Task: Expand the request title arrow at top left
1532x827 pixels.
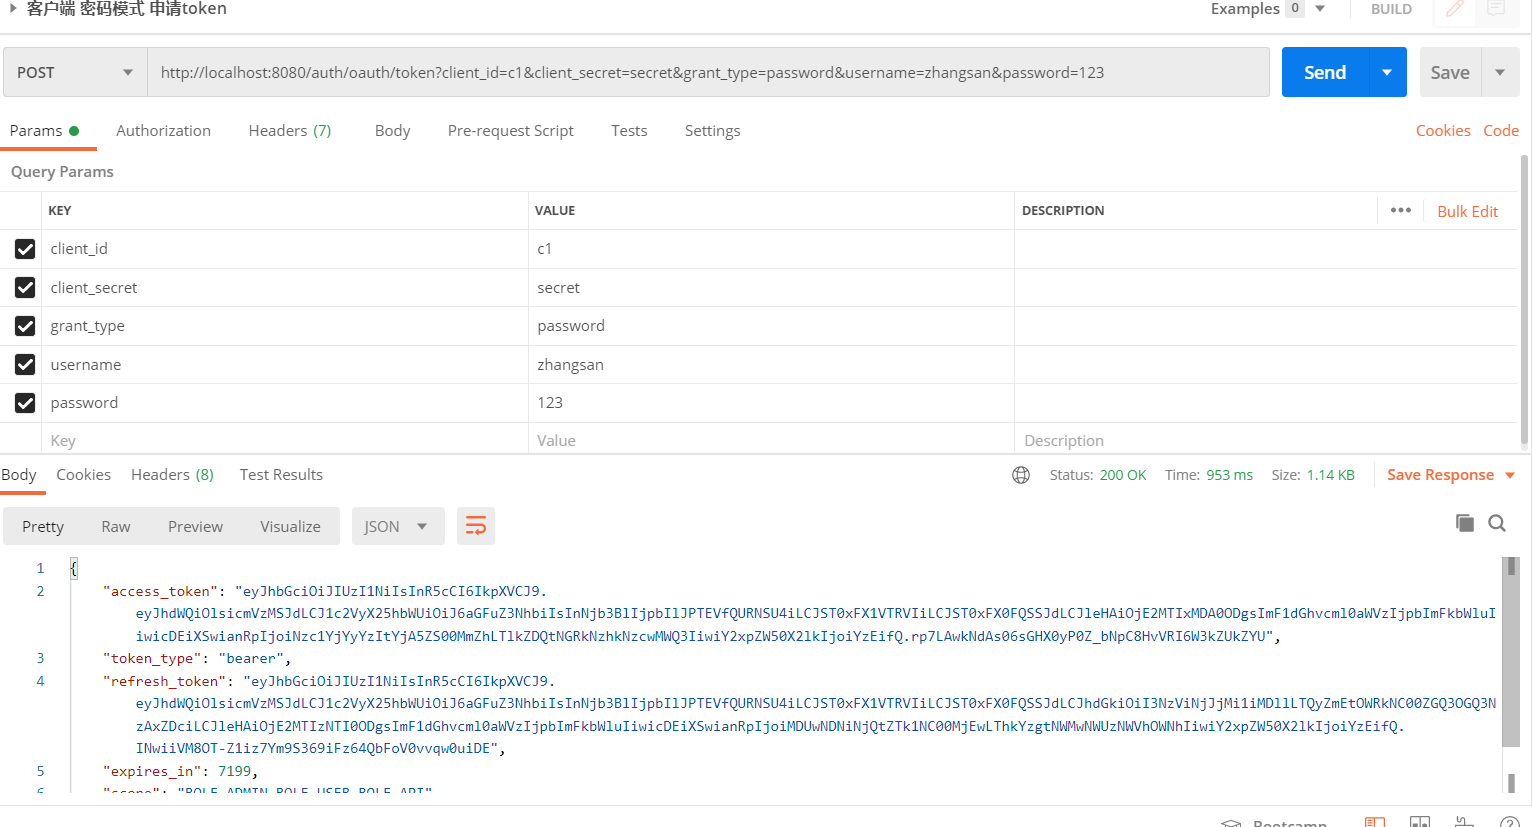Action: 13,8
